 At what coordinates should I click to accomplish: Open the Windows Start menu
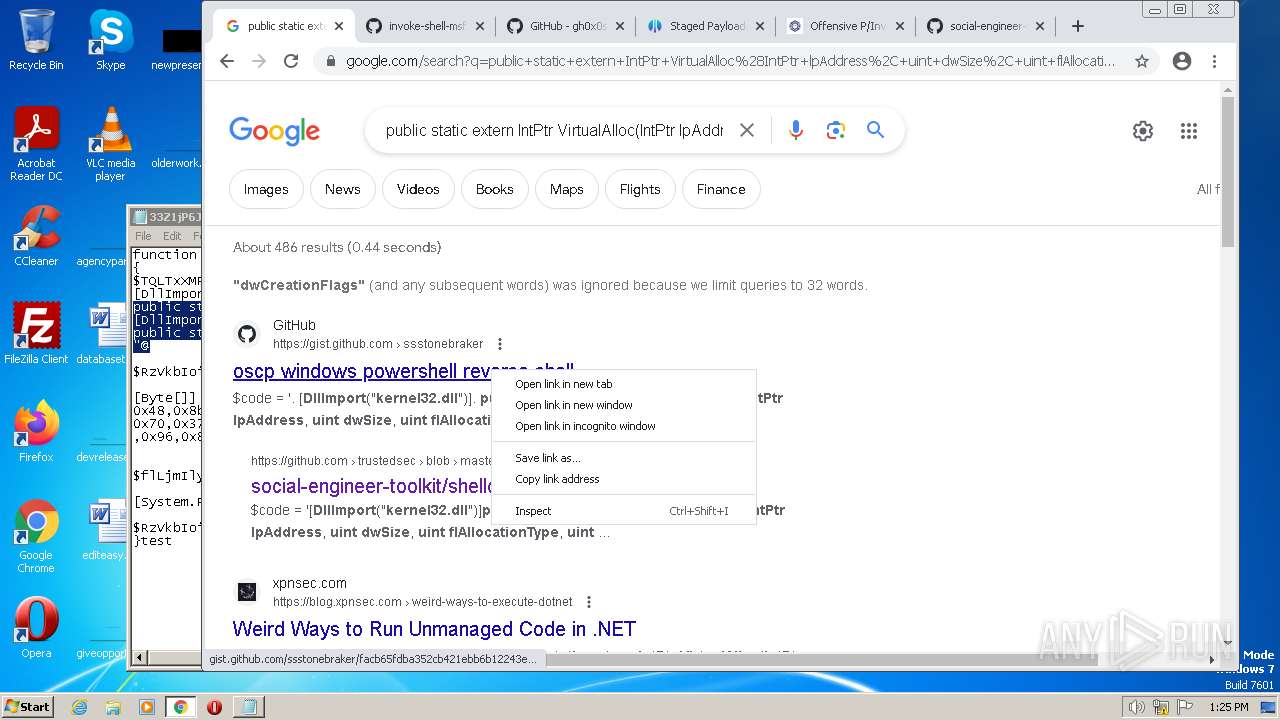[28, 707]
